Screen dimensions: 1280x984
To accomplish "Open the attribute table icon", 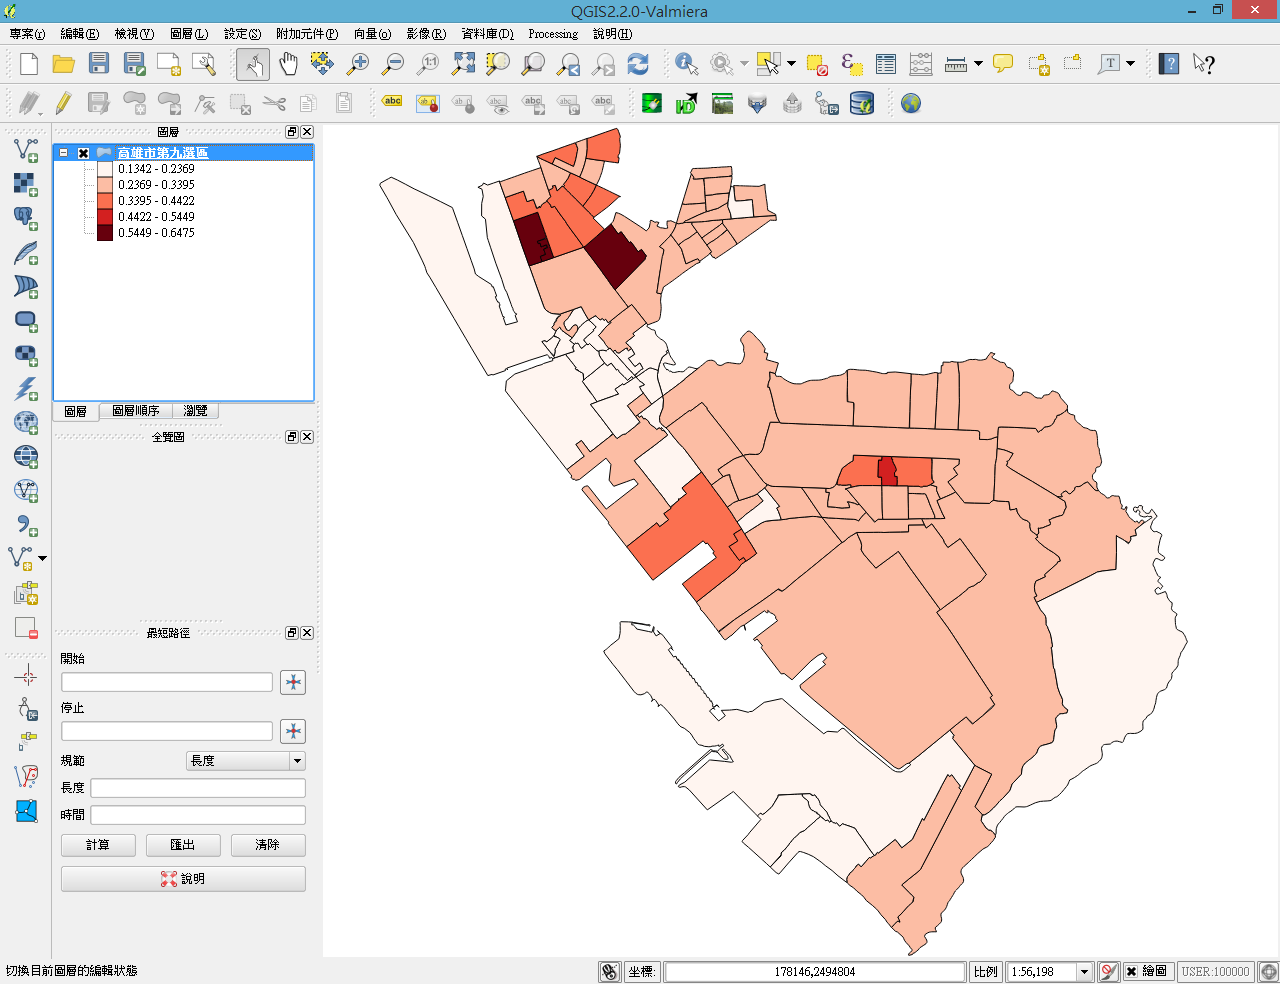I will tap(886, 64).
